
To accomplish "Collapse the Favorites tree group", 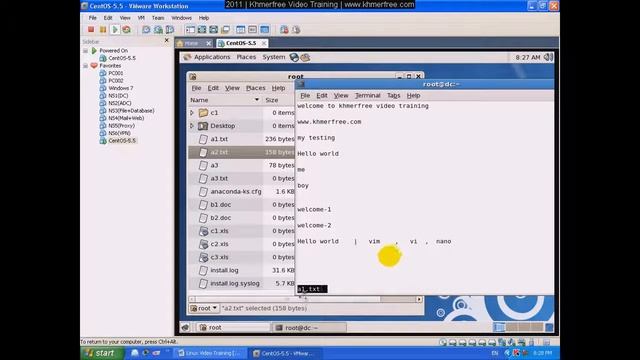I will point(85,66).
